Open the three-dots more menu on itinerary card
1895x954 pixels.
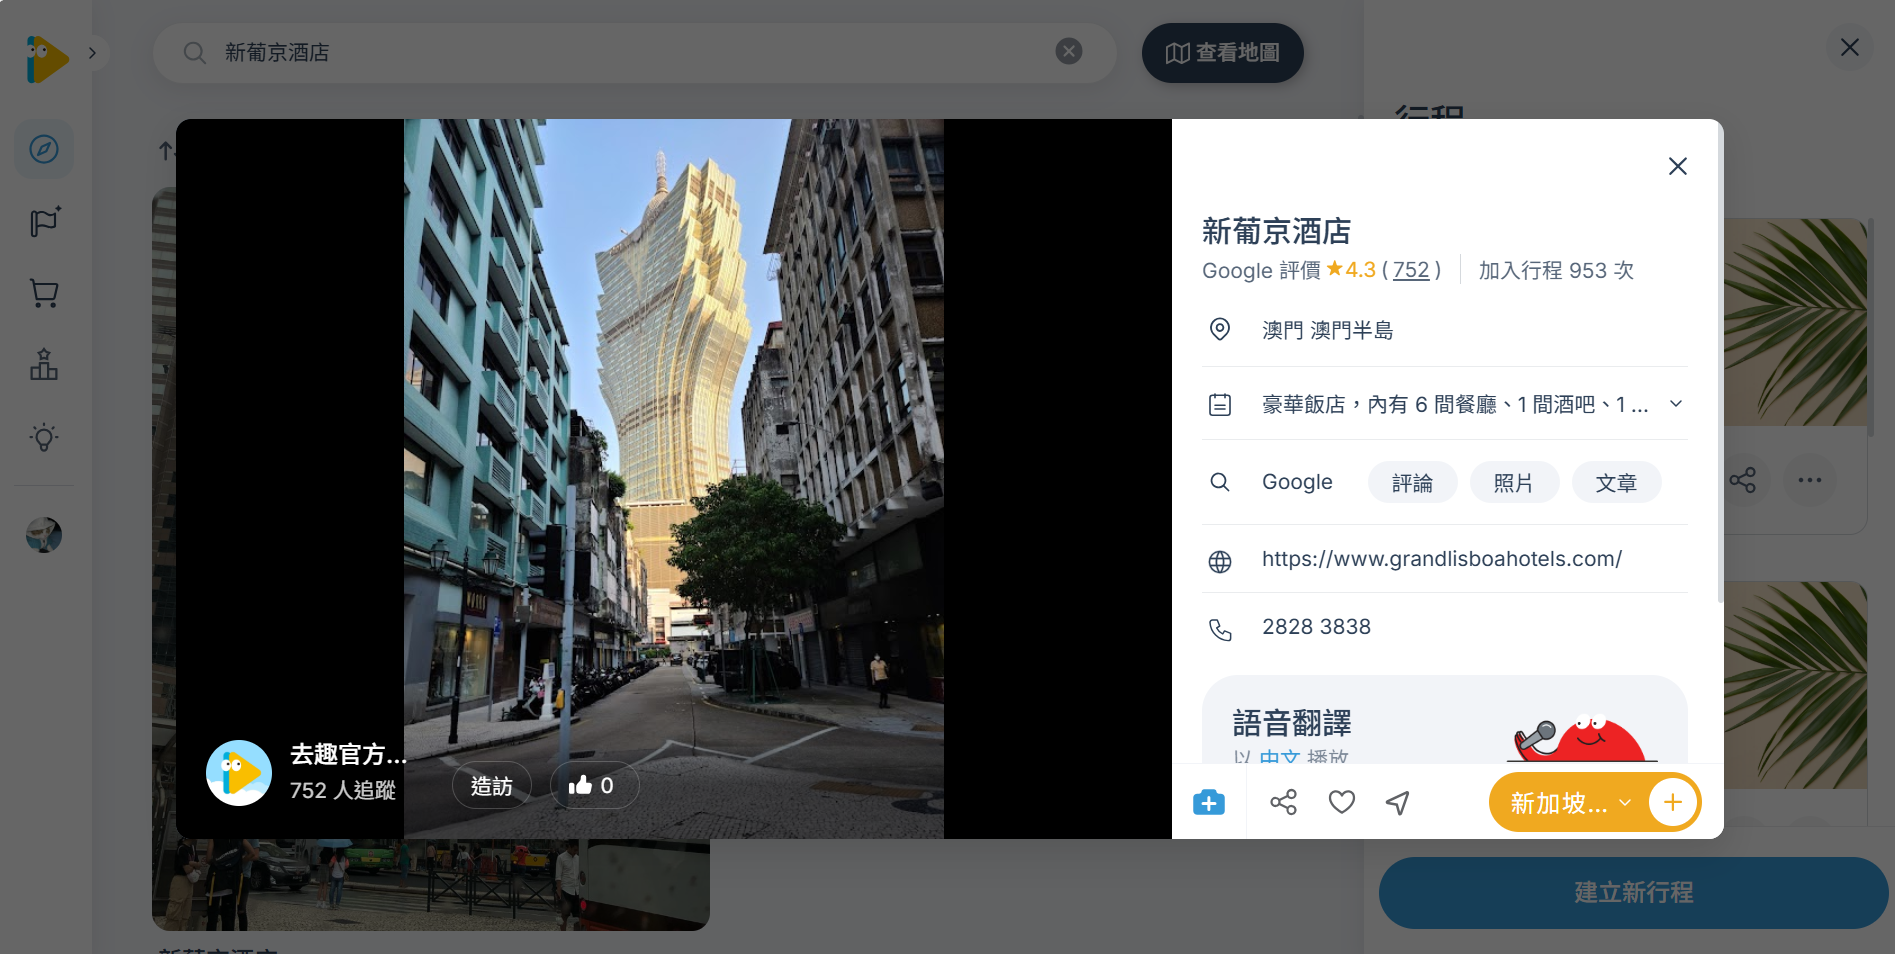click(1810, 480)
